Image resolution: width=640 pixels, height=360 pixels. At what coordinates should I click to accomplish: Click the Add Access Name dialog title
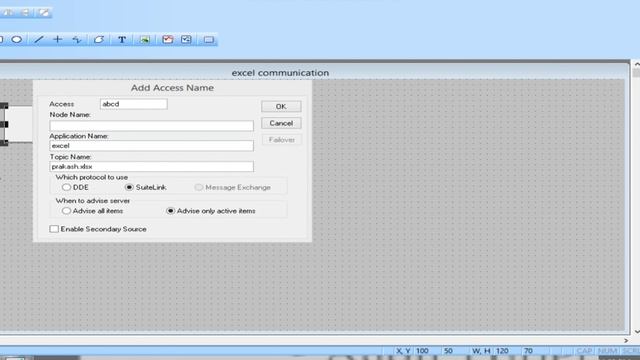pos(172,88)
